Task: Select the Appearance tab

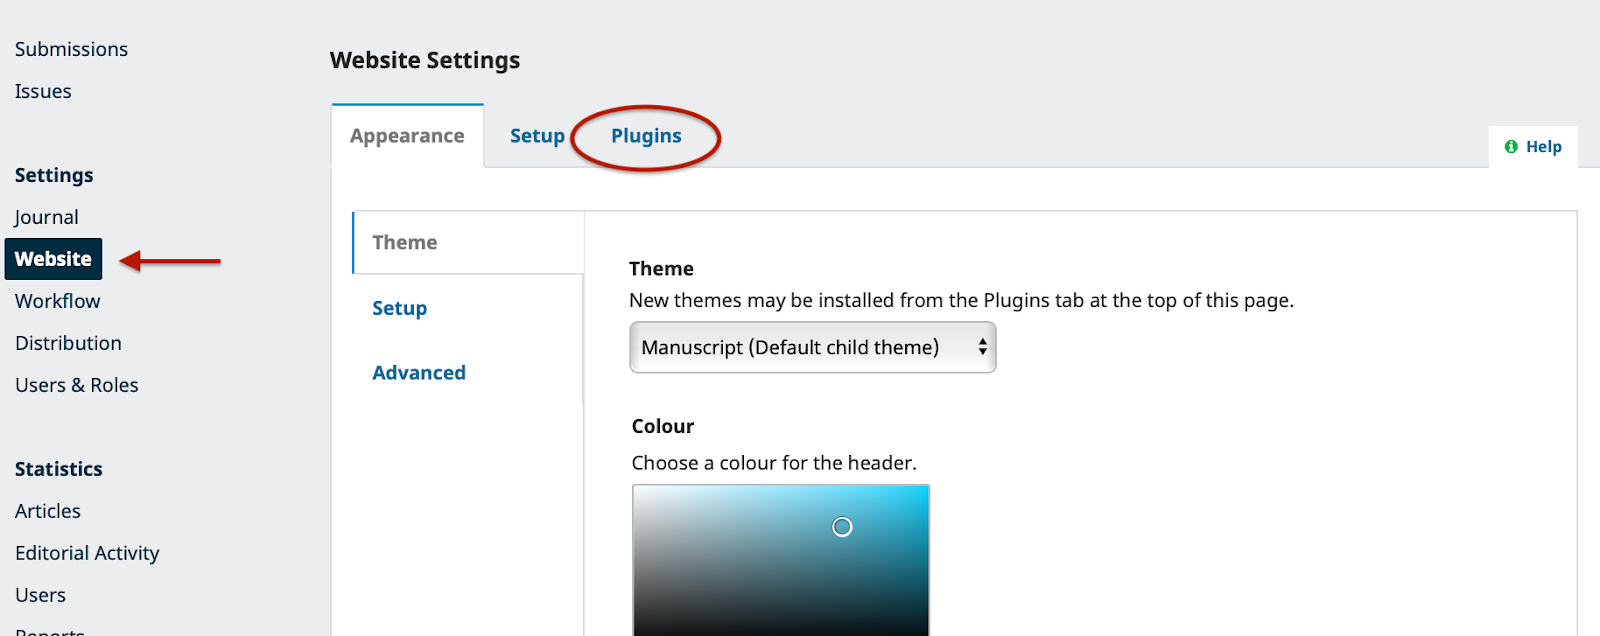Action: (407, 136)
